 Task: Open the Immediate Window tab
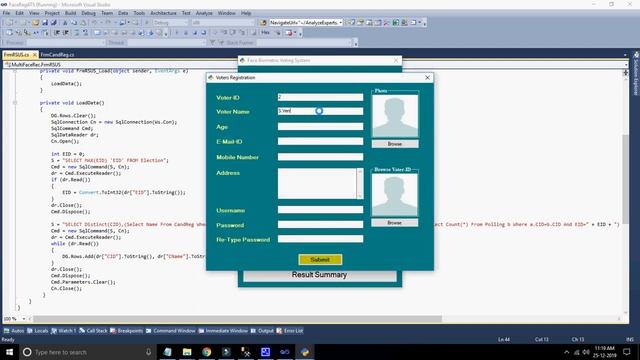click(223, 331)
